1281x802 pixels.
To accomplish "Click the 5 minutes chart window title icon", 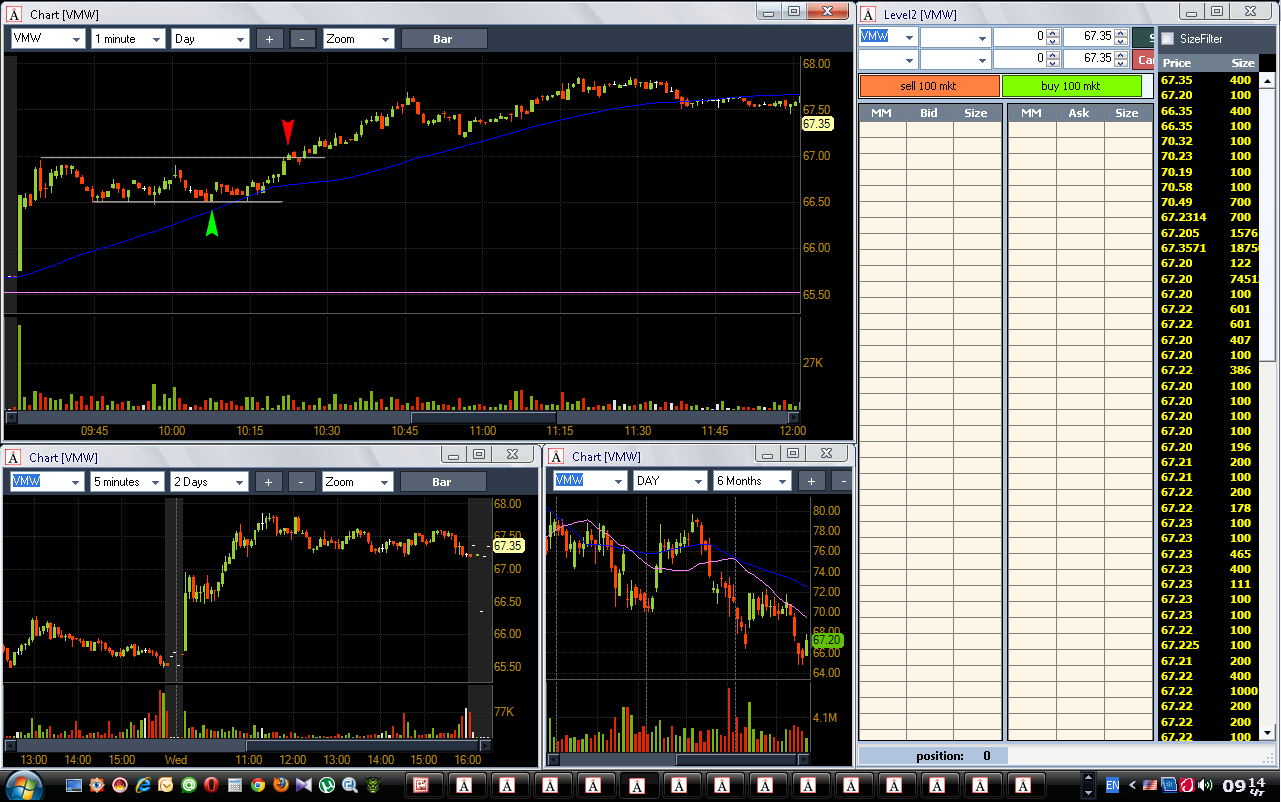I will pyautogui.click(x=14, y=457).
